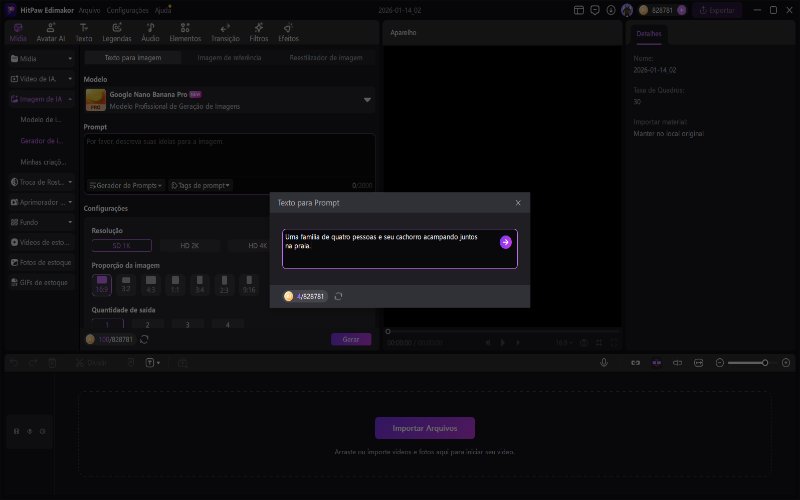Close the Texto para Prompt dialog

pyautogui.click(x=517, y=203)
